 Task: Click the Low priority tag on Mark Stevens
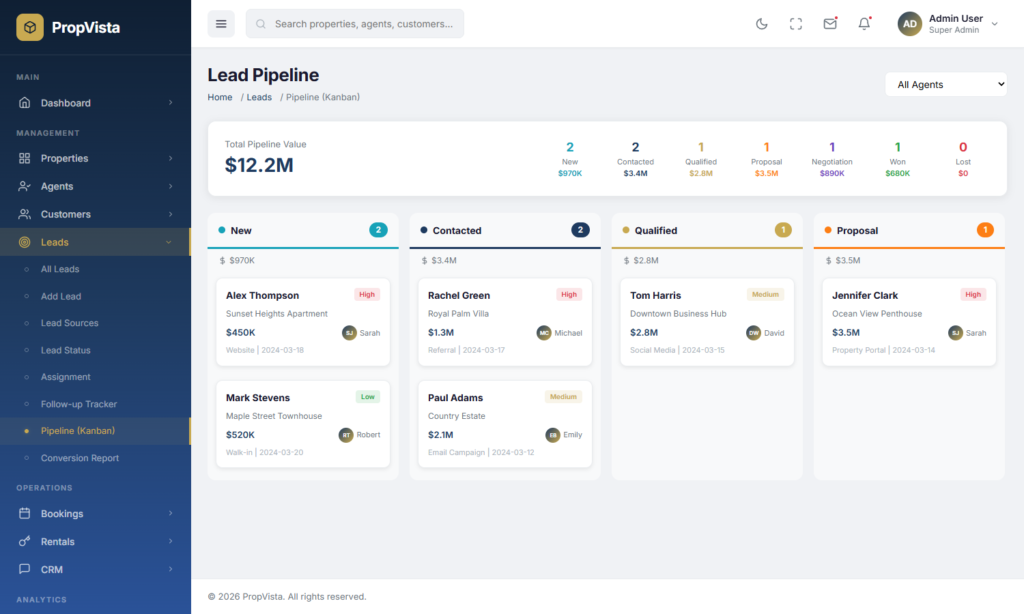pyautogui.click(x=368, y=396)
